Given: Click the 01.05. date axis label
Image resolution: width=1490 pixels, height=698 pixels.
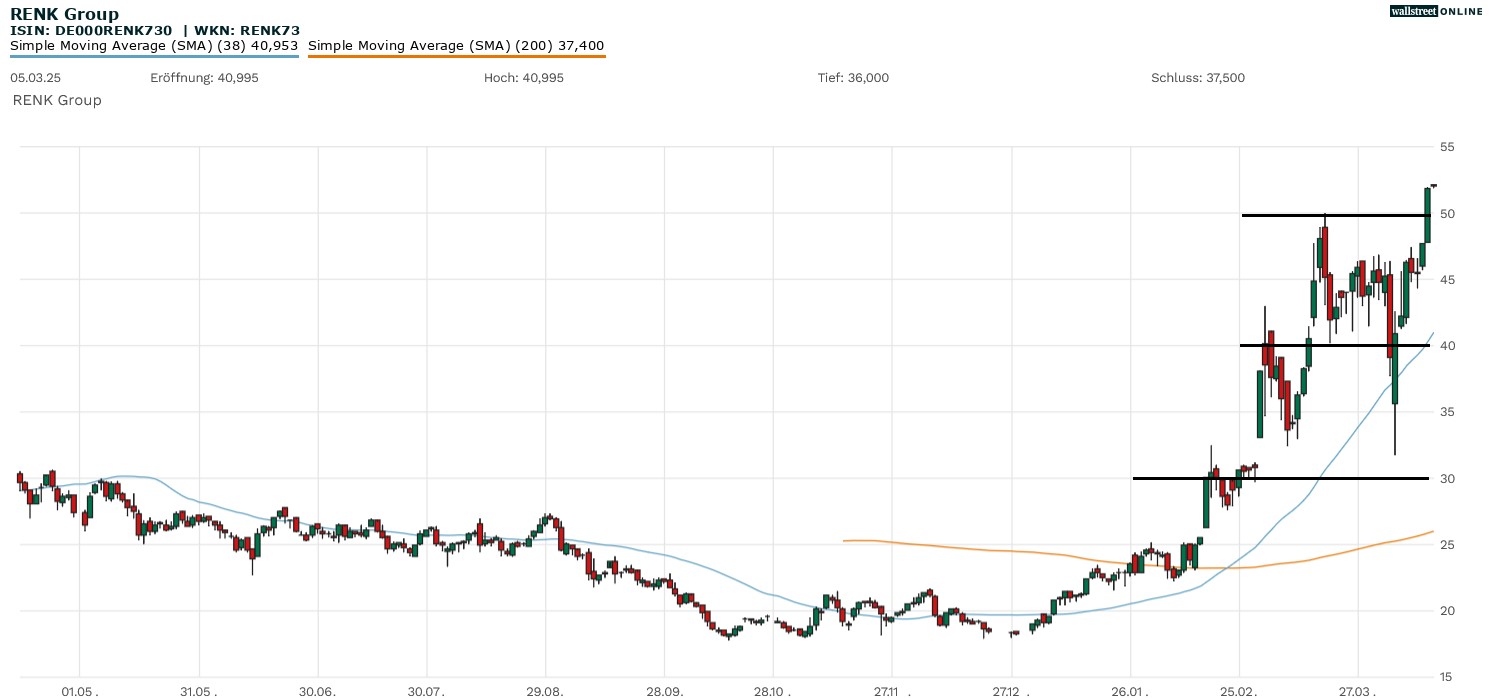Looking at the screenshot, I should [x=79, y=691].
